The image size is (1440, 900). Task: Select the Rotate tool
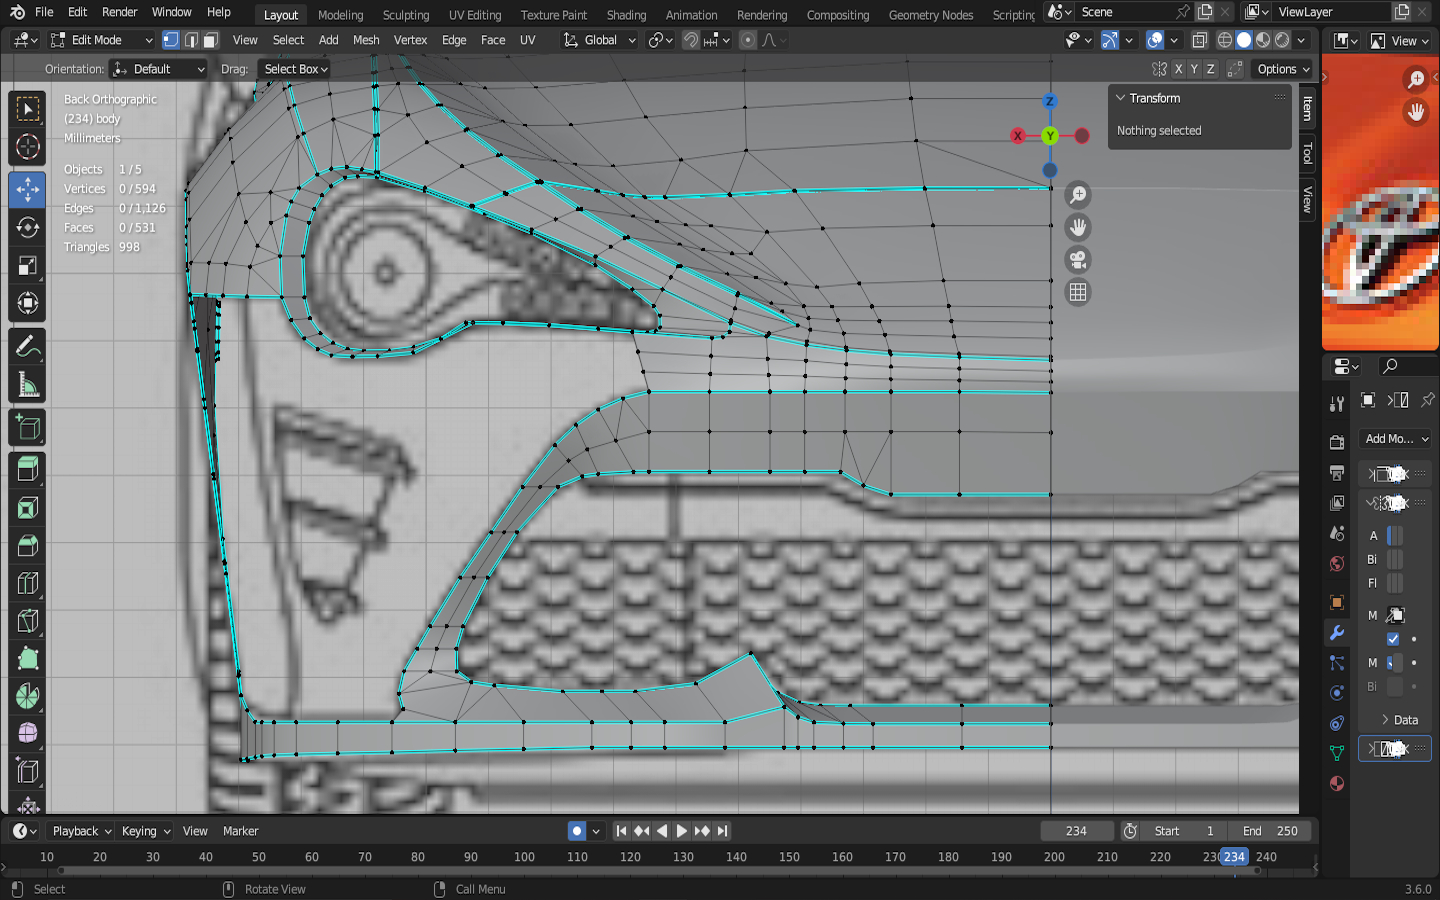click(x=28, y=228)
